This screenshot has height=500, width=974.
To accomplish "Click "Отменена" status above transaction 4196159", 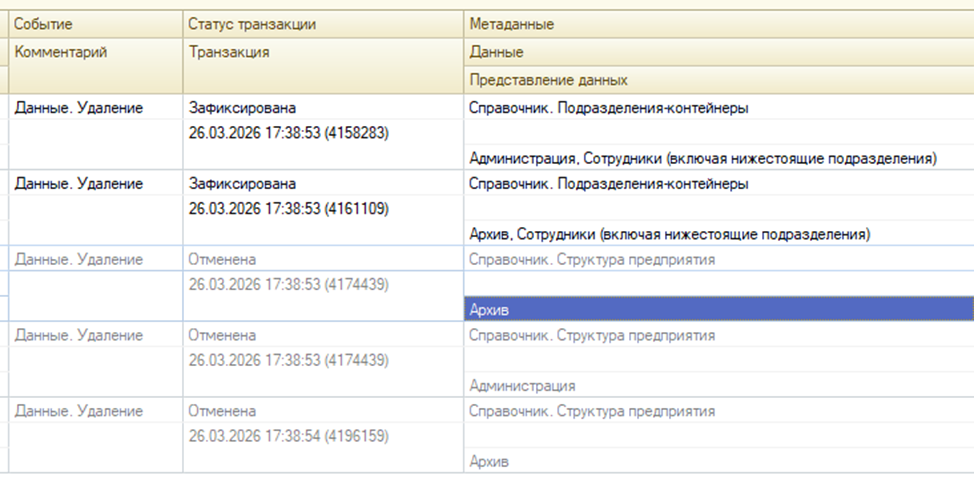I will click(222, 411).
